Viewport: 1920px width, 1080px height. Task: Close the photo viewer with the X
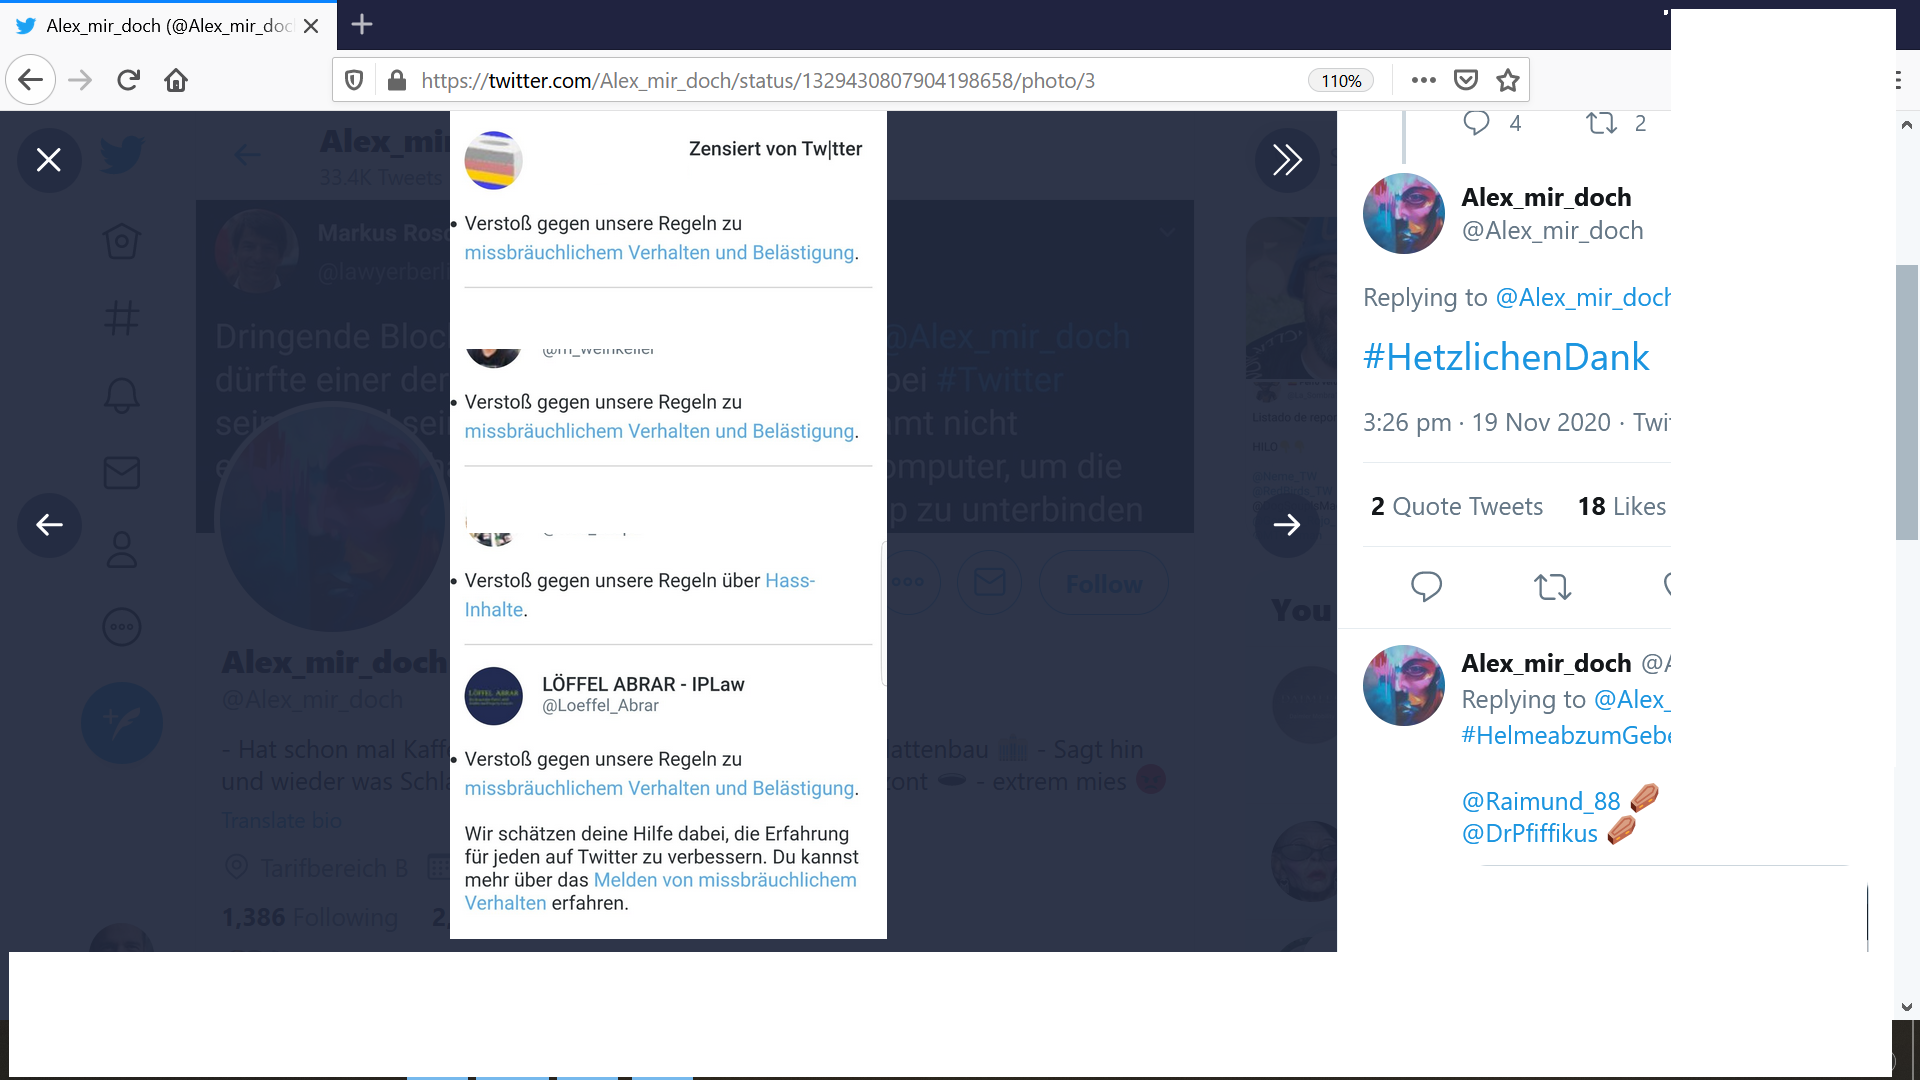(x=49, y=160)
